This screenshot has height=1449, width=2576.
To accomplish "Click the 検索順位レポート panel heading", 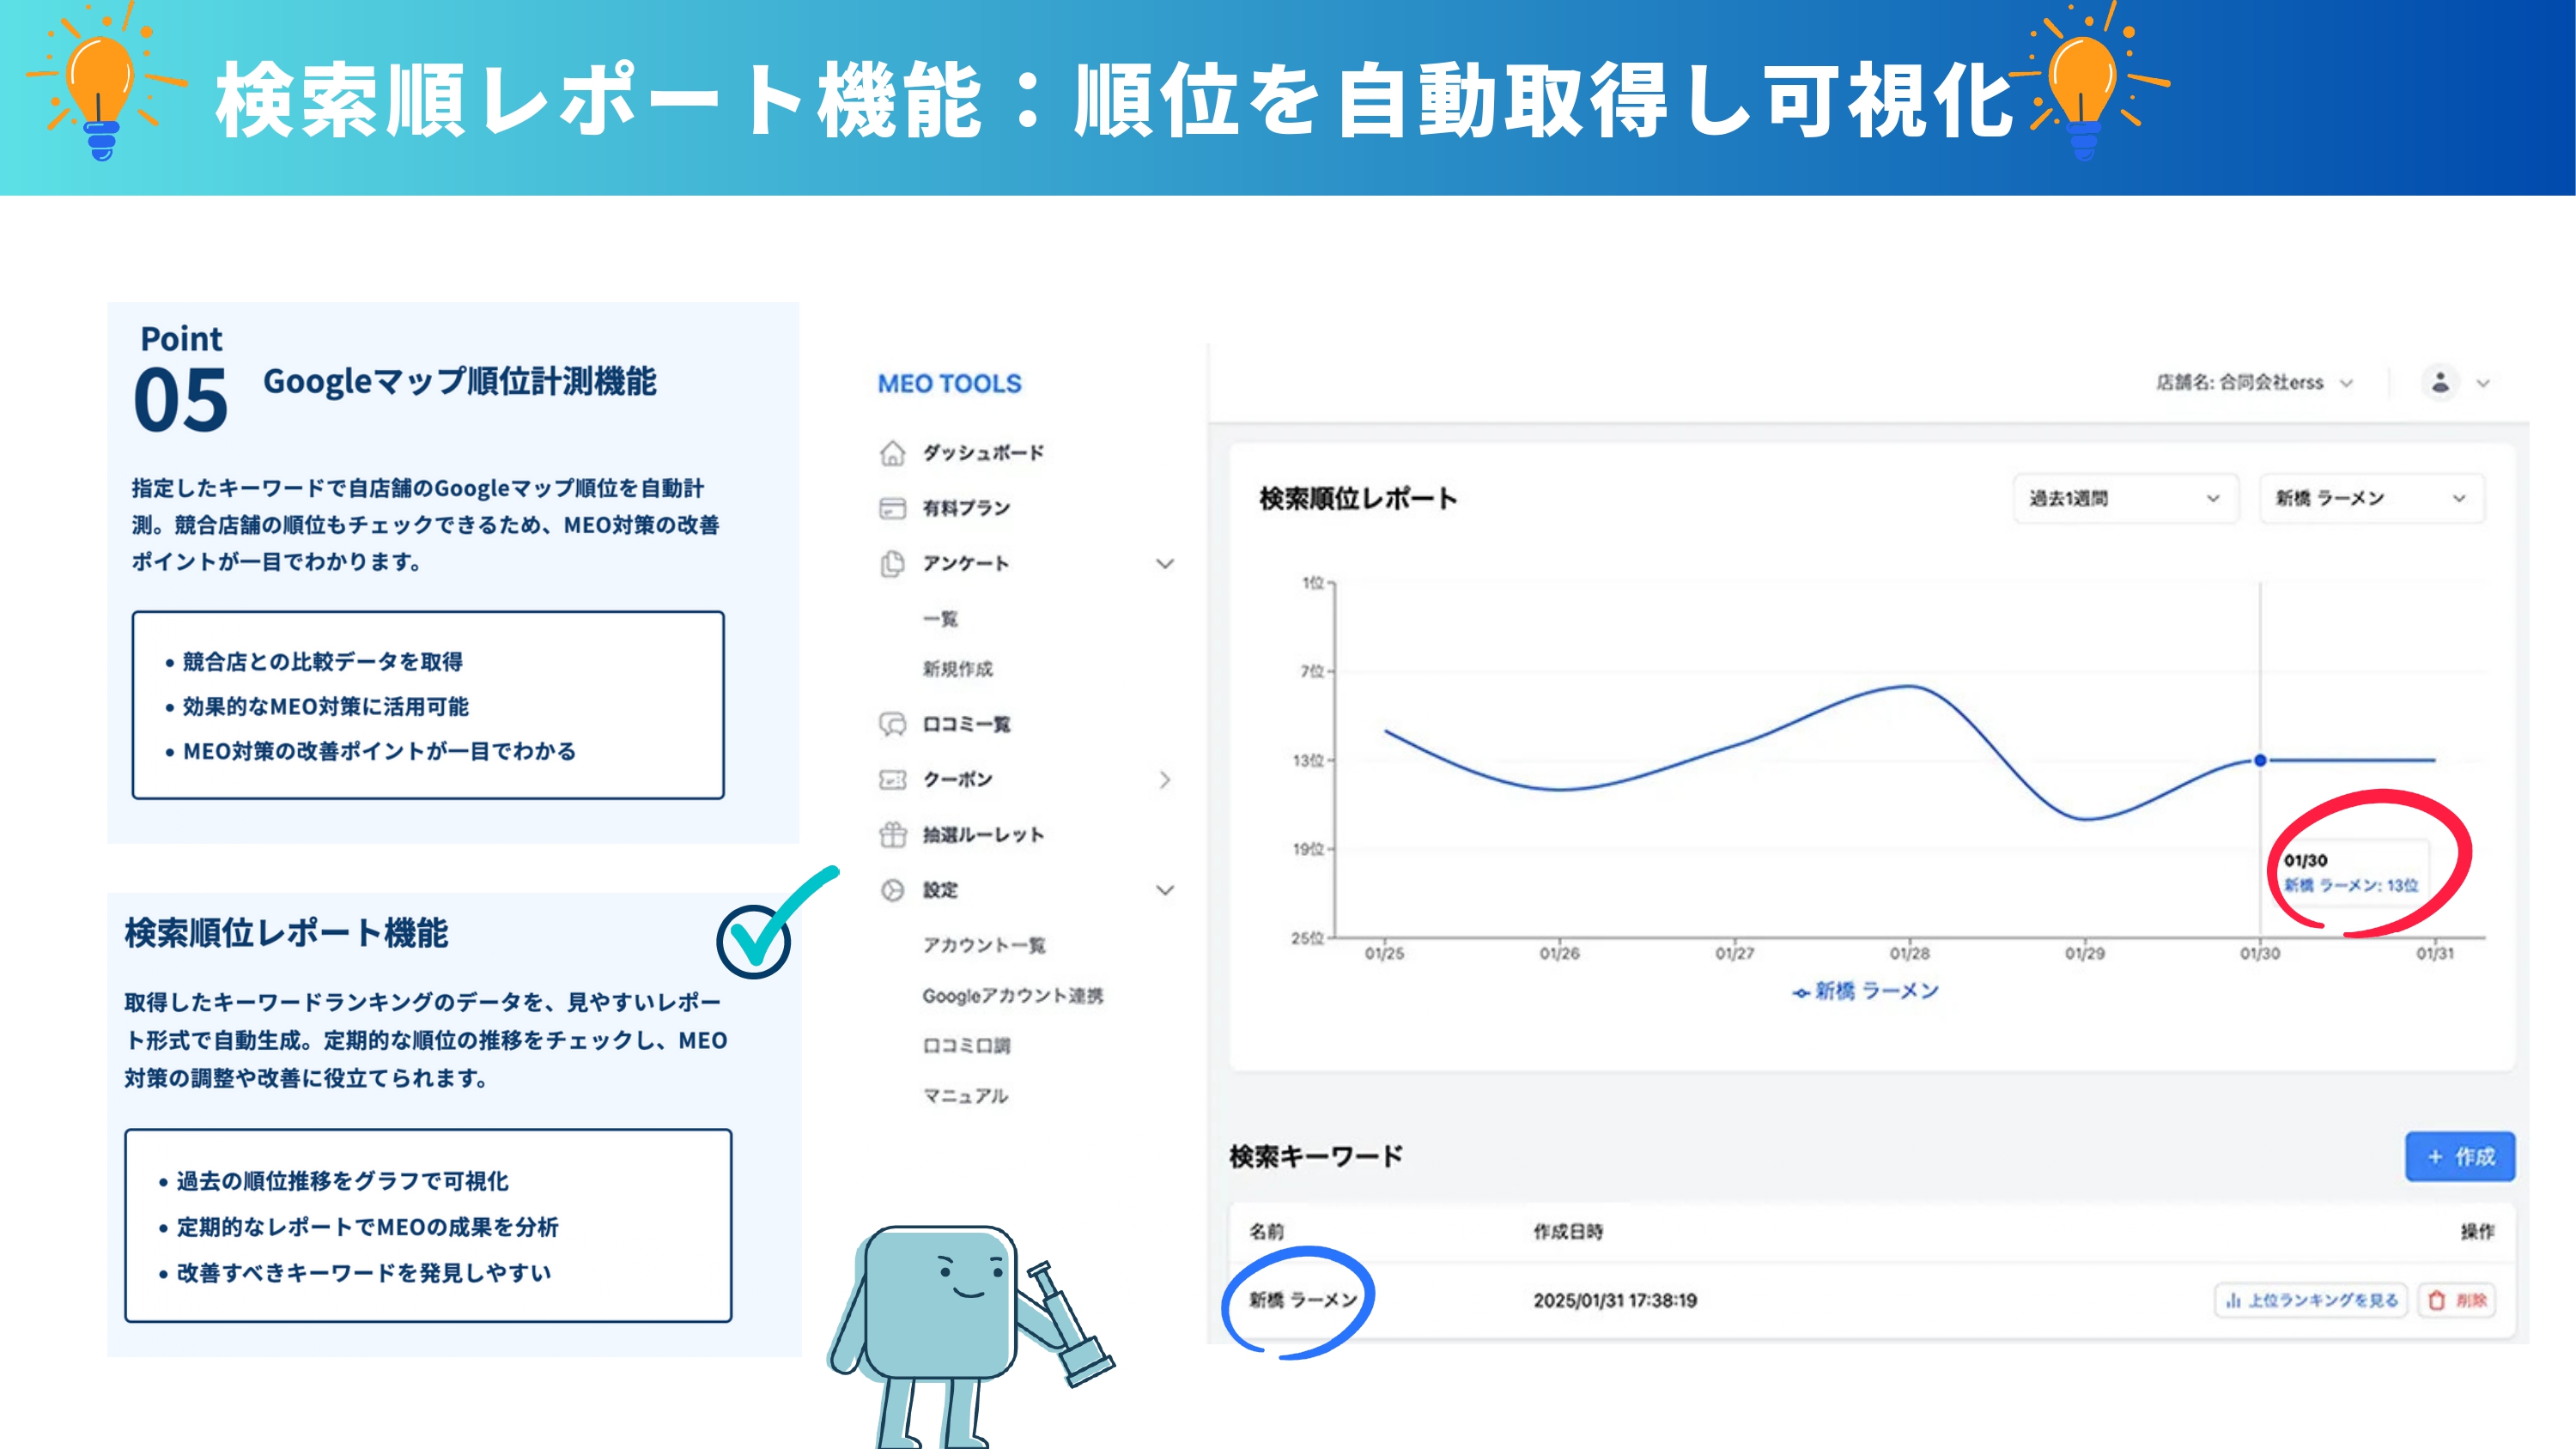I will pyautogui.click(x=1358, y=498).
